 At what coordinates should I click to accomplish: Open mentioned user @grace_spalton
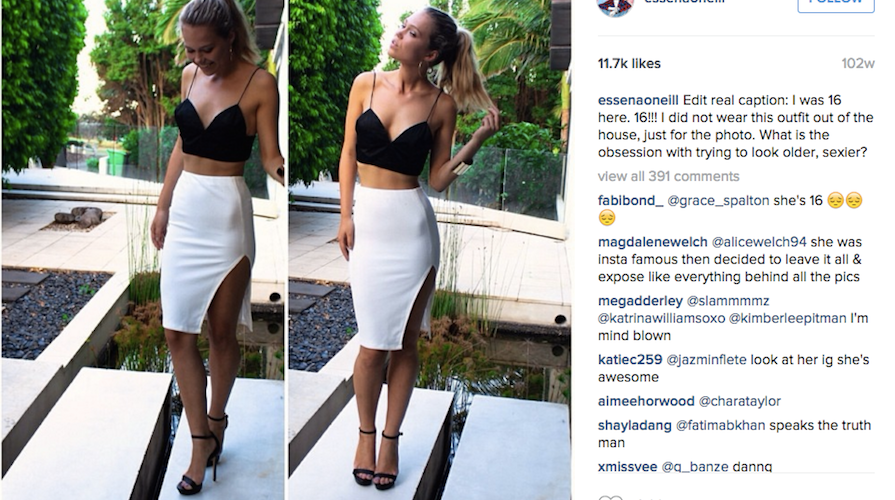tap(718, 201)
